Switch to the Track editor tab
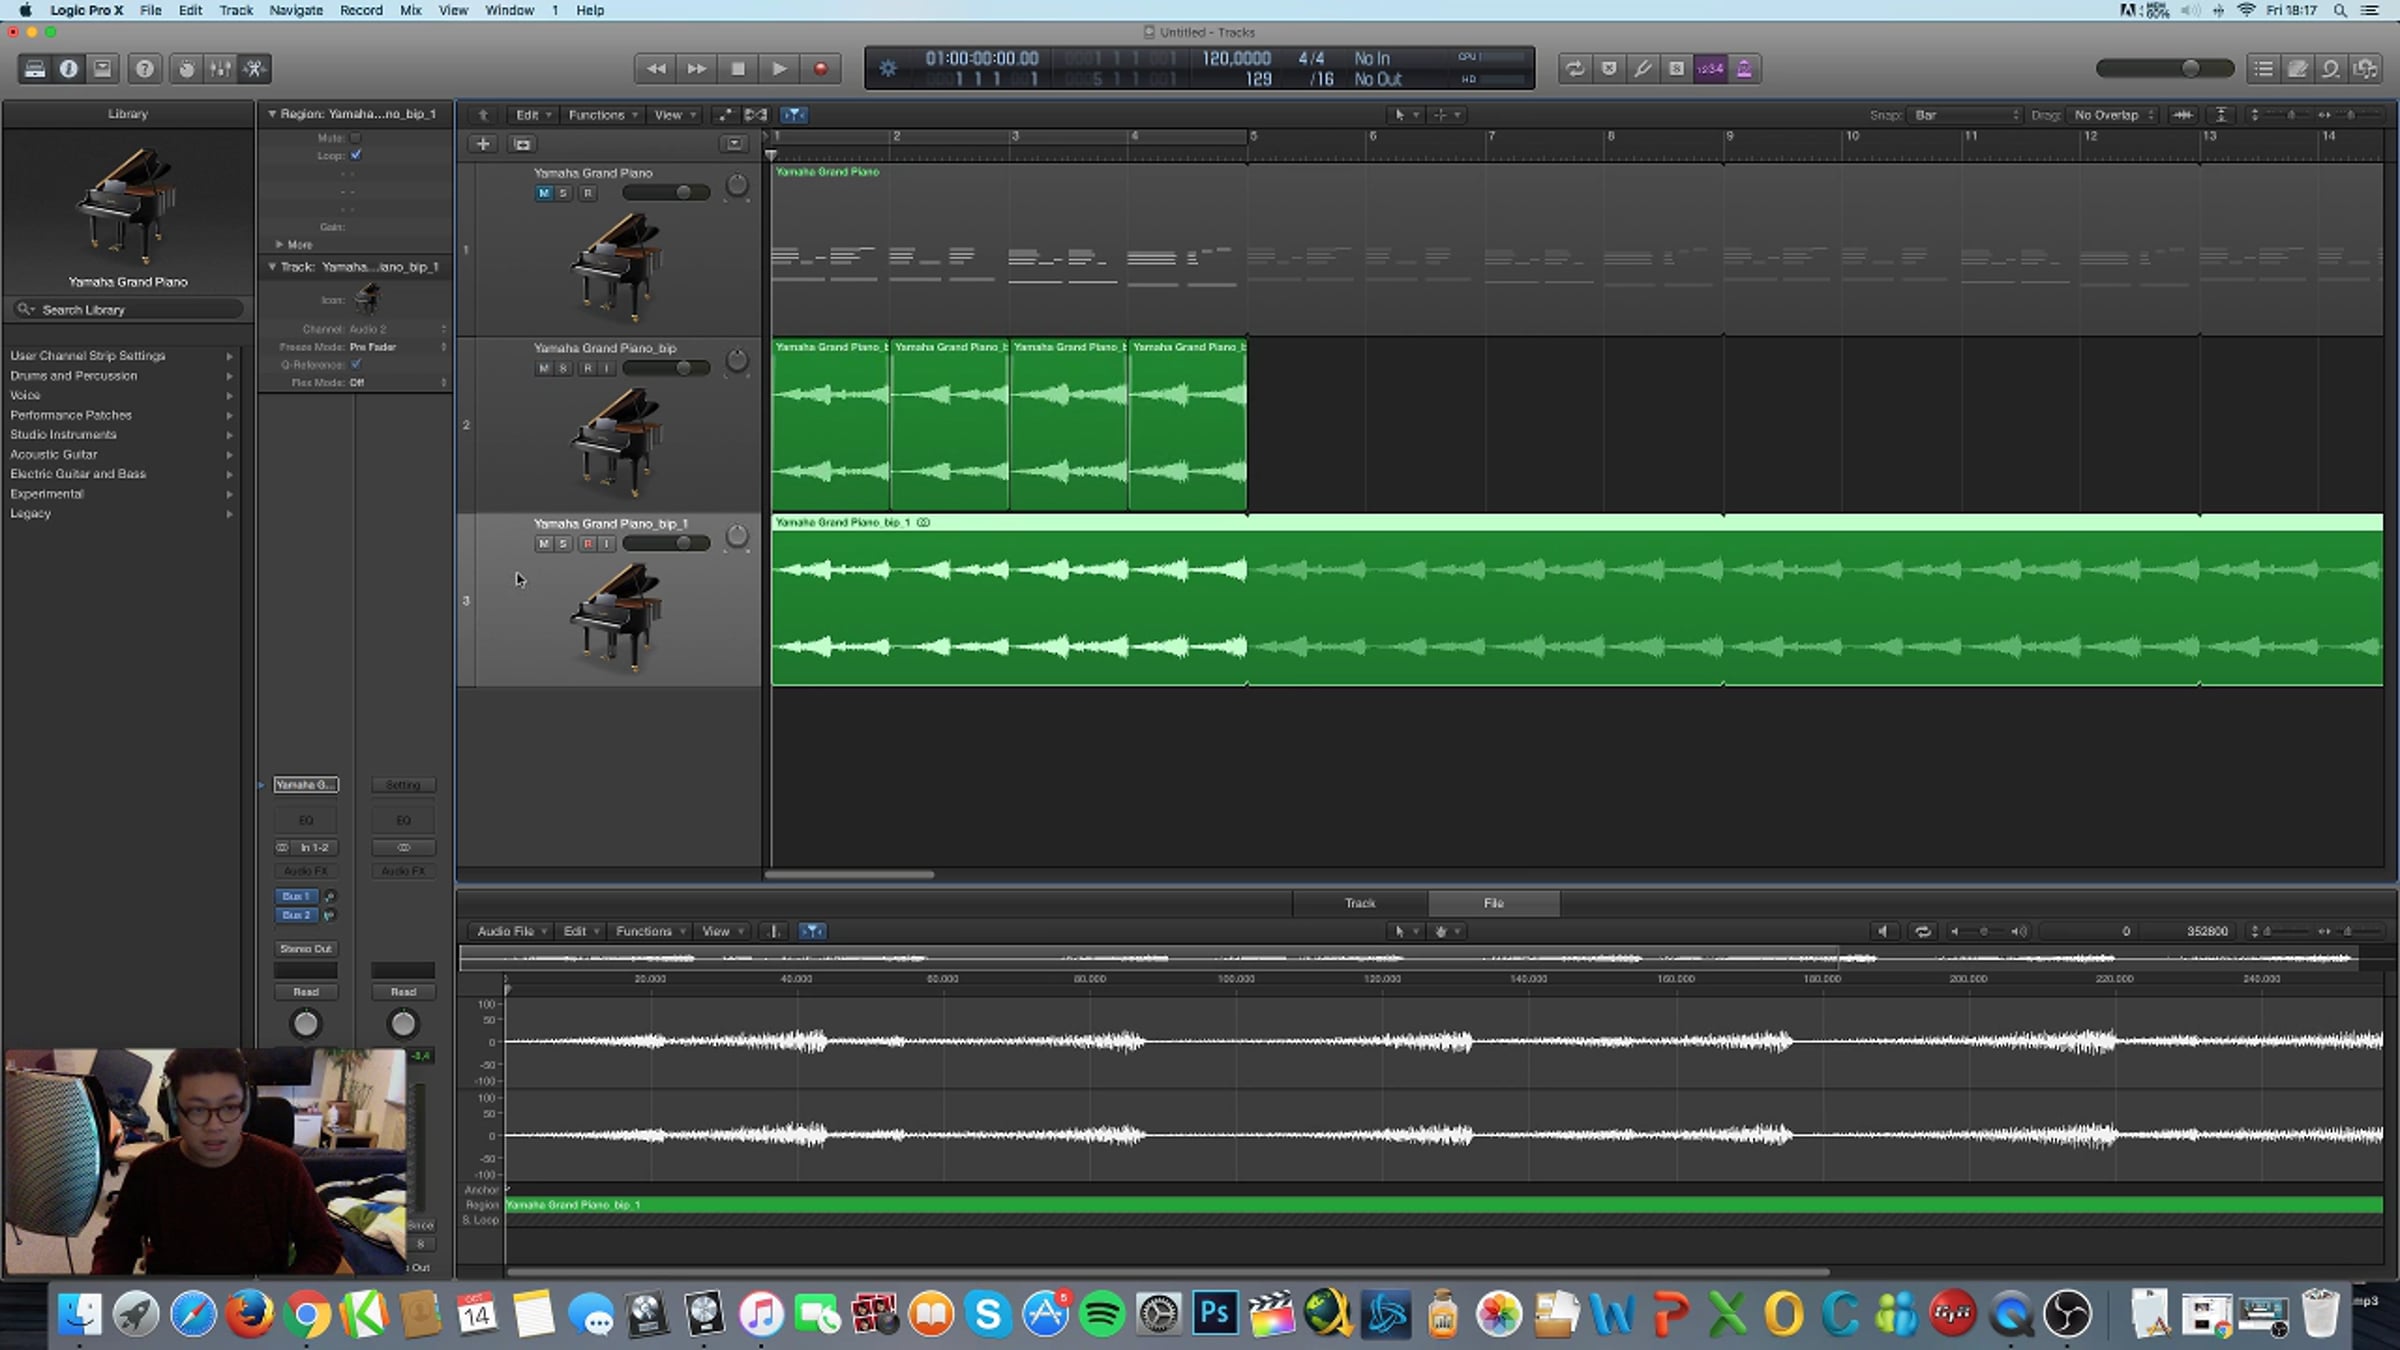Screen dimensions: 2400x1350 pos(1359,903)
